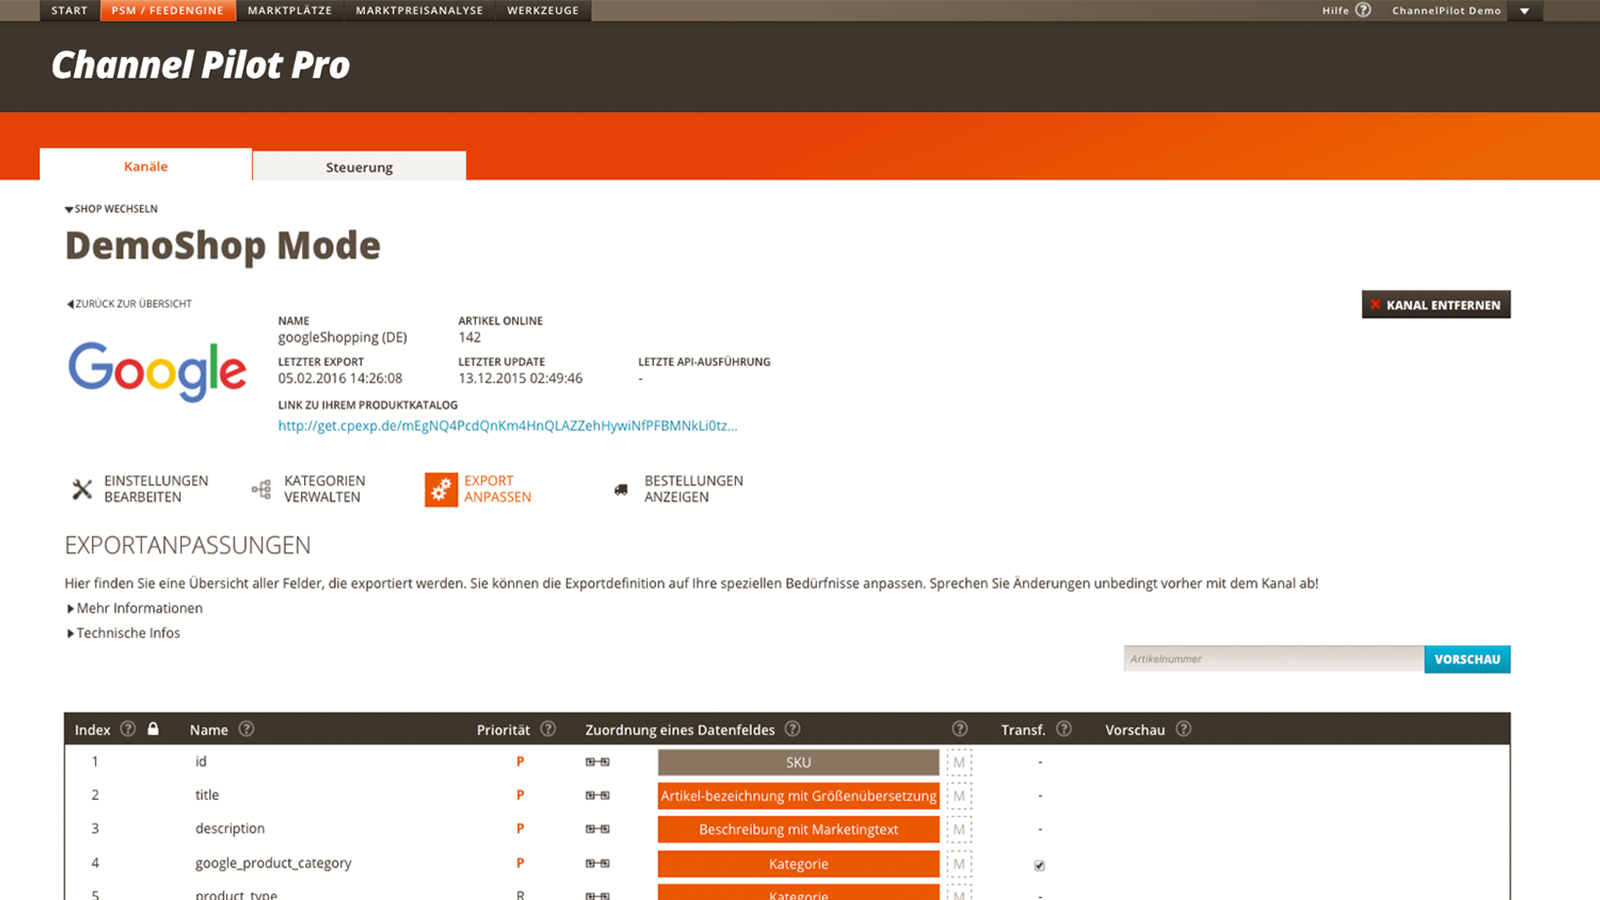
Task: Select the field name 'google_product_category'
Action: pyautogui.click(x=273, y=863)
